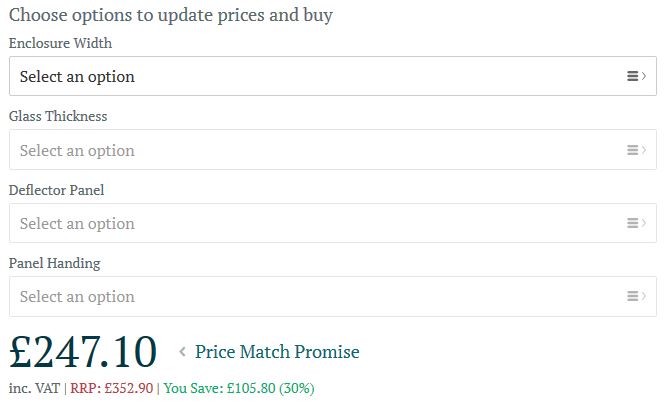Click the Panel Handing list icon
Viewport: 672px width, 407px height.
636,296
